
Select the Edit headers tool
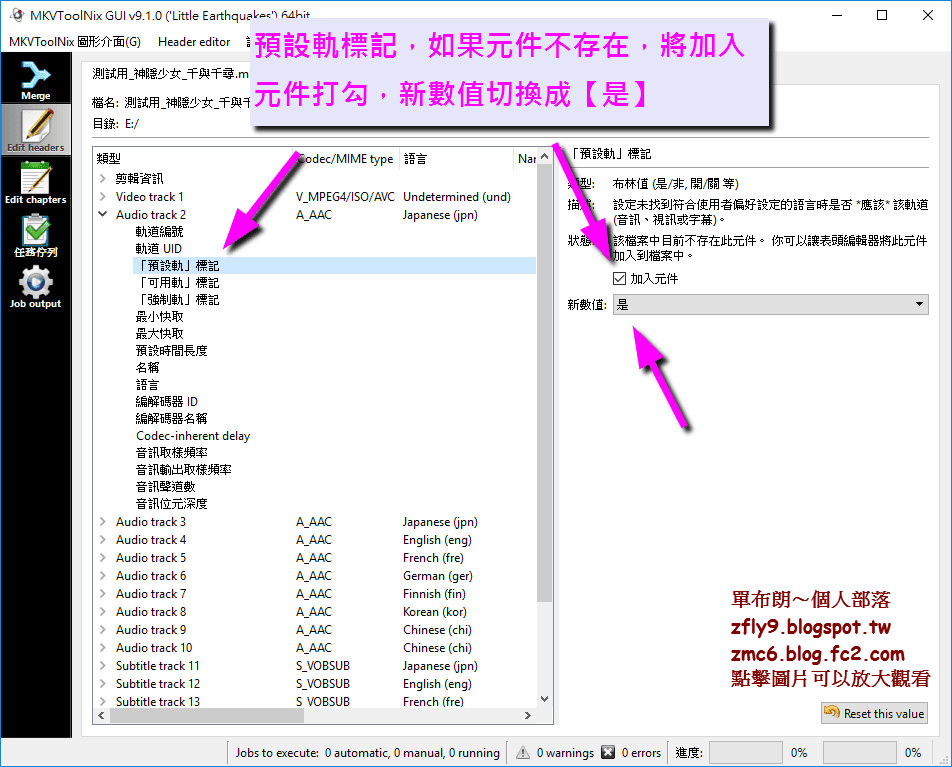pyautogui.click(x=36, y=129)
